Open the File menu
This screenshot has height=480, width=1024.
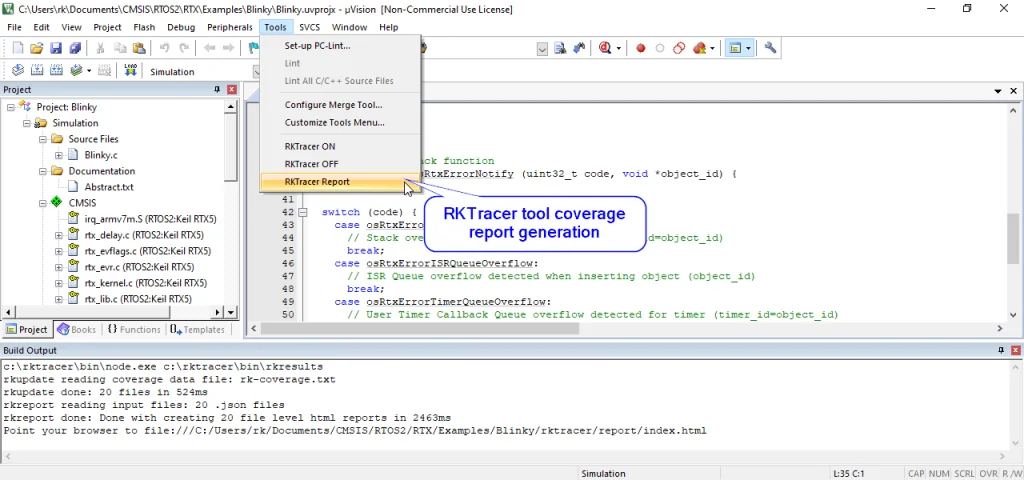click(14, 27)
